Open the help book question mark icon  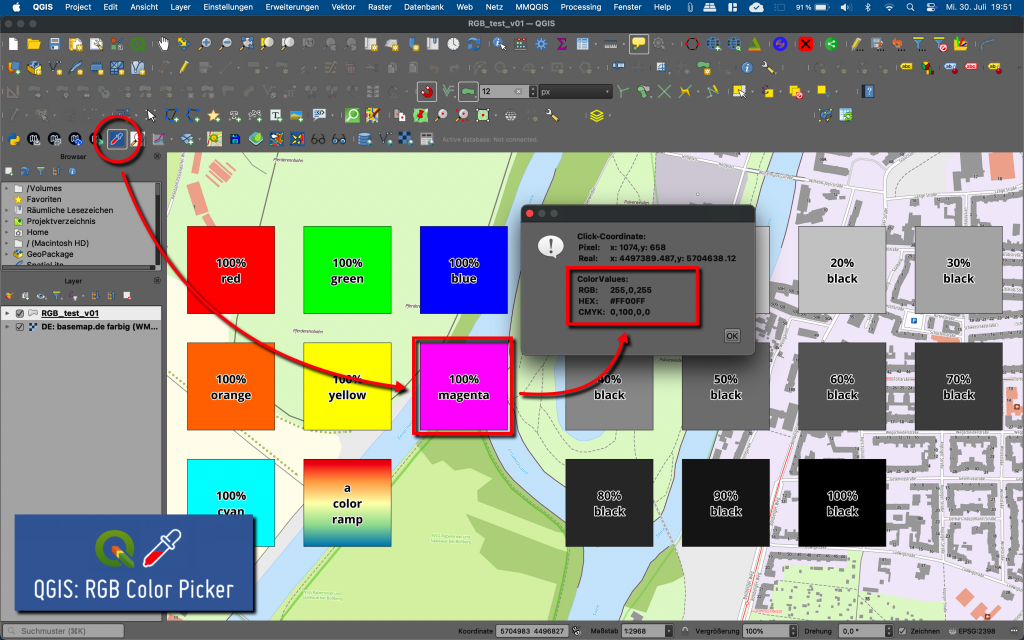point(868,91)
